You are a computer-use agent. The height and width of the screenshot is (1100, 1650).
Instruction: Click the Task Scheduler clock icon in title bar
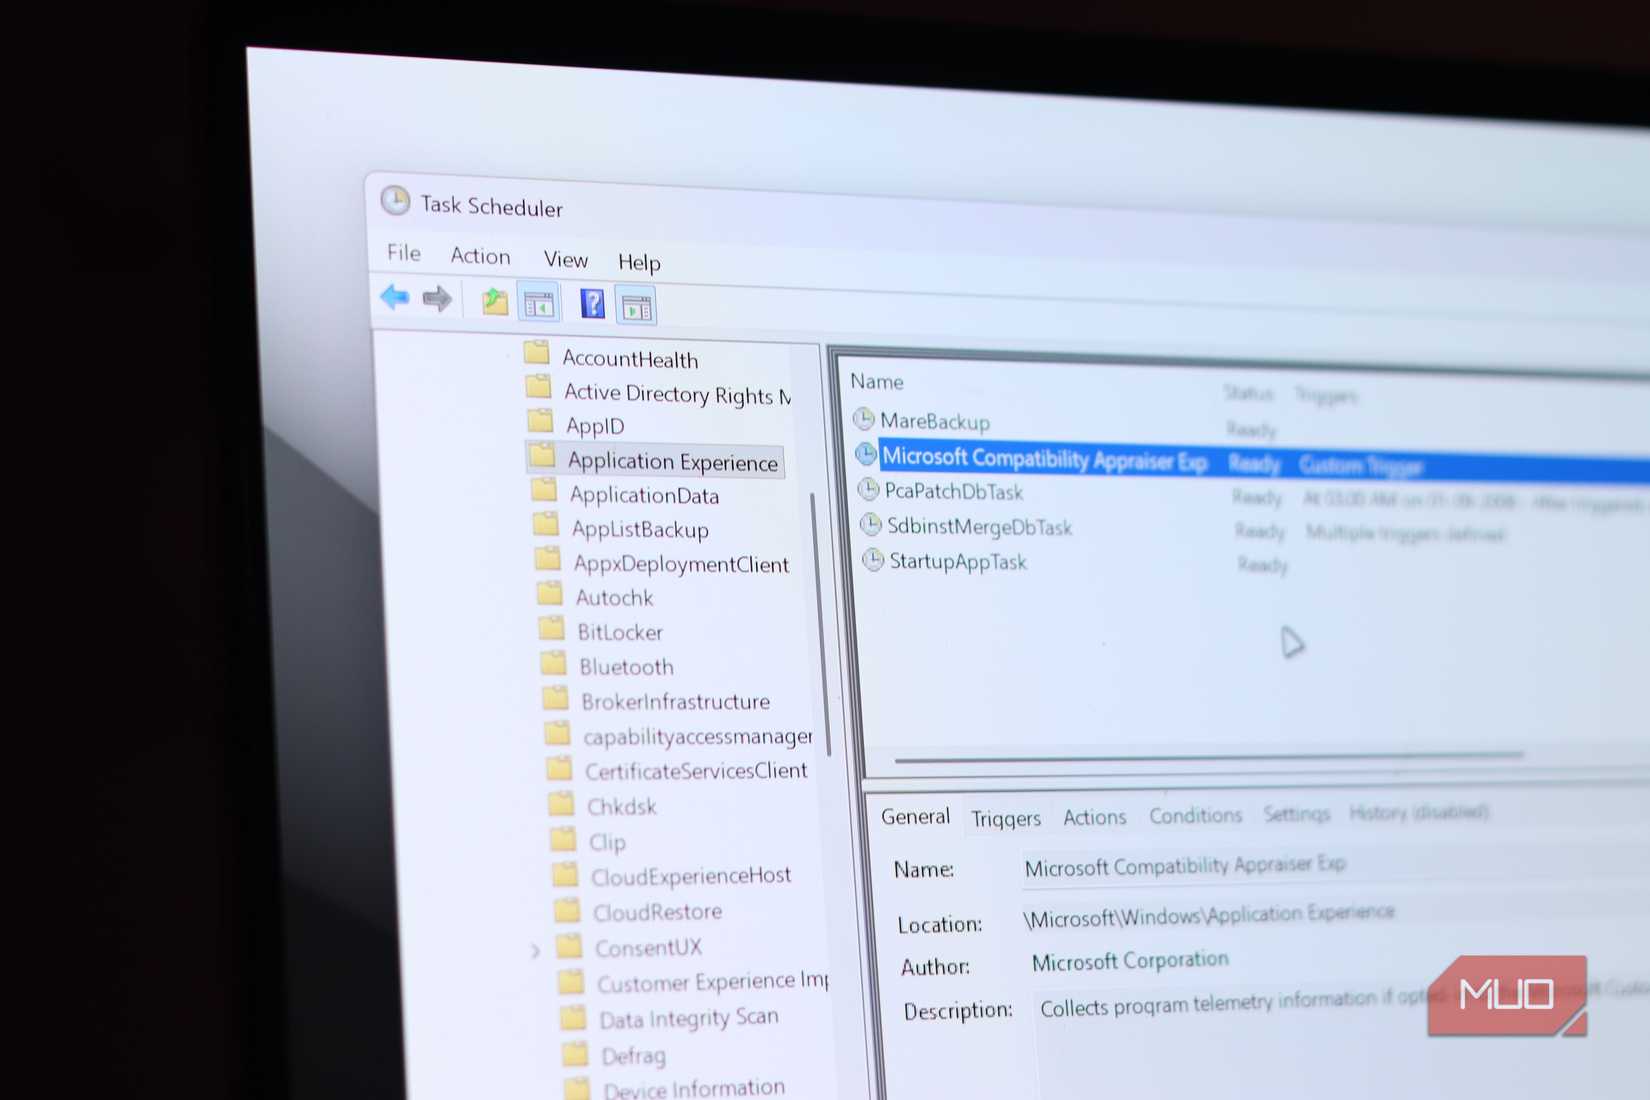396,200
